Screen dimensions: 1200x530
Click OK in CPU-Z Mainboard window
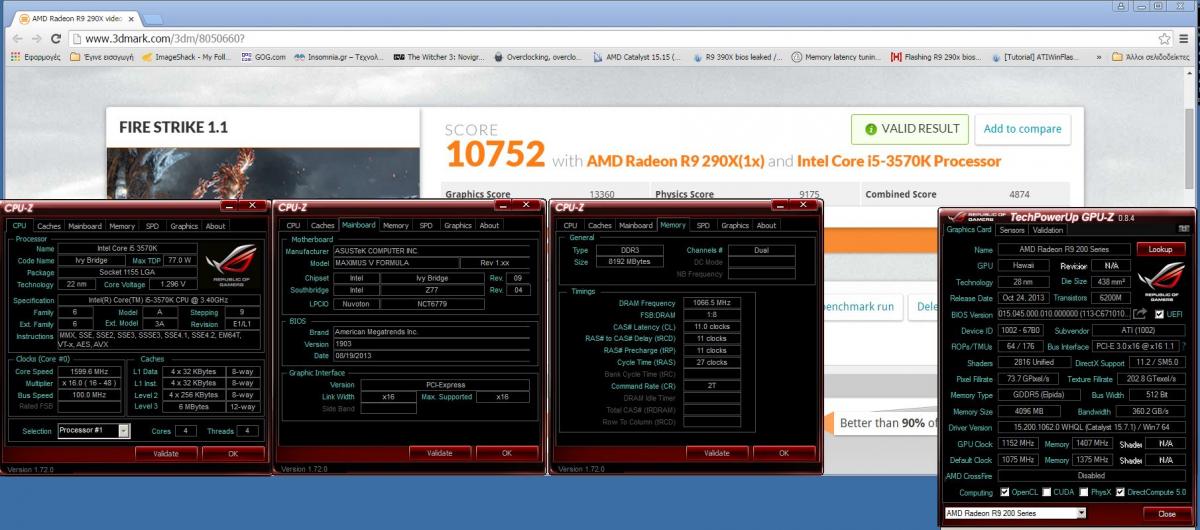(x=506, y=452)
